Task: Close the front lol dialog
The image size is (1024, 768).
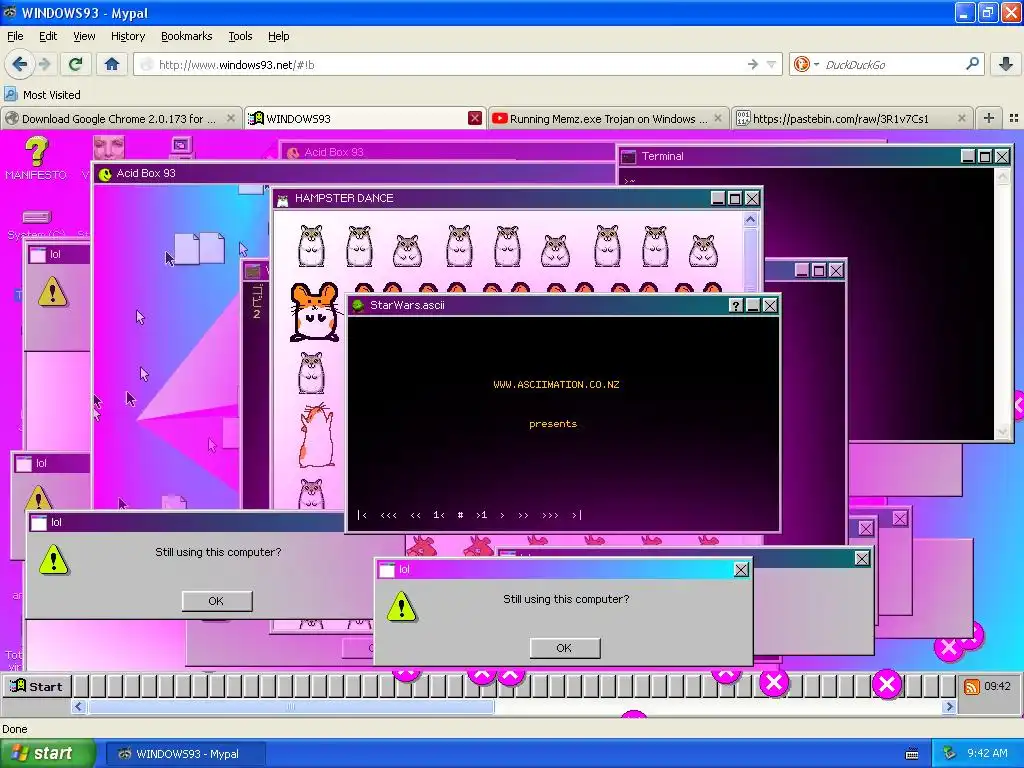Action: (x=741, y=569)
